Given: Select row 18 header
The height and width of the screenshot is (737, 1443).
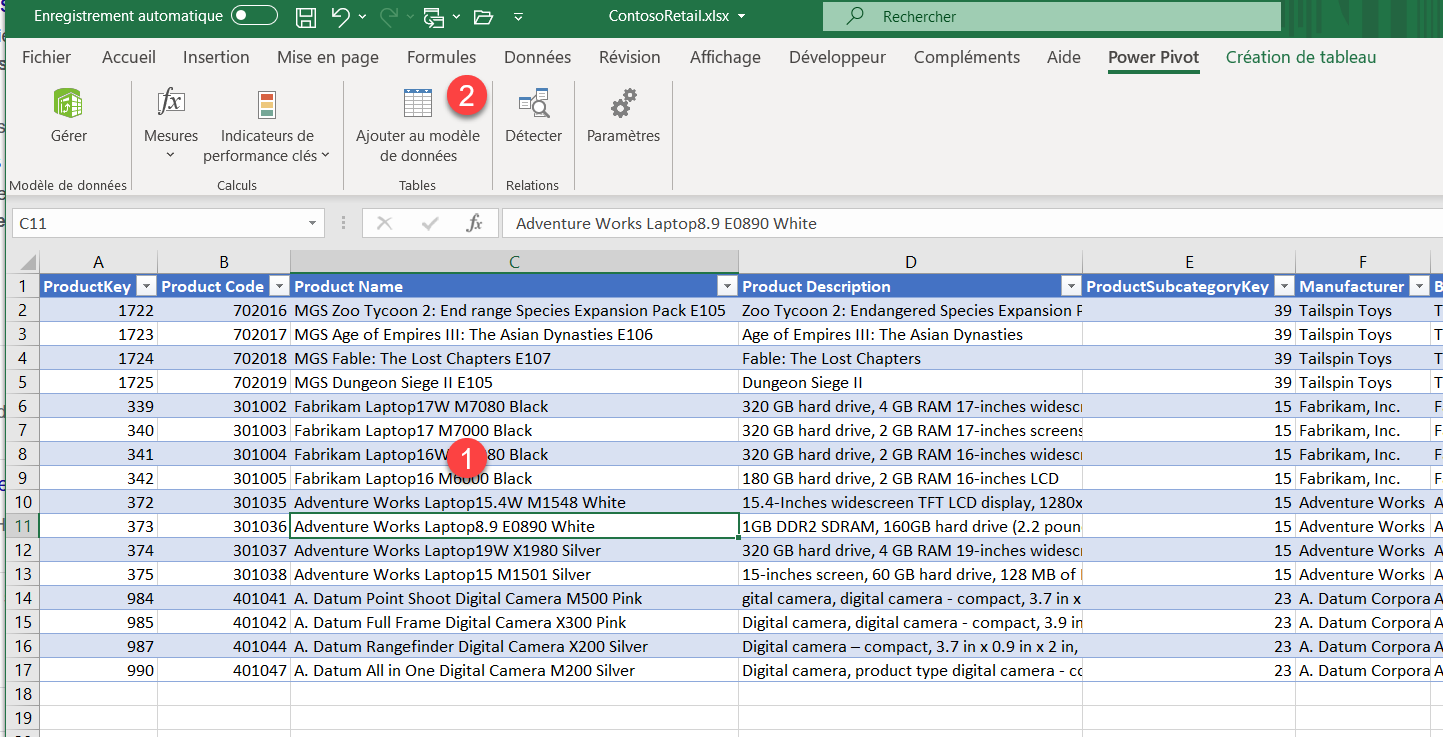Looking at the screenshot, I should [x=22, y=694].
